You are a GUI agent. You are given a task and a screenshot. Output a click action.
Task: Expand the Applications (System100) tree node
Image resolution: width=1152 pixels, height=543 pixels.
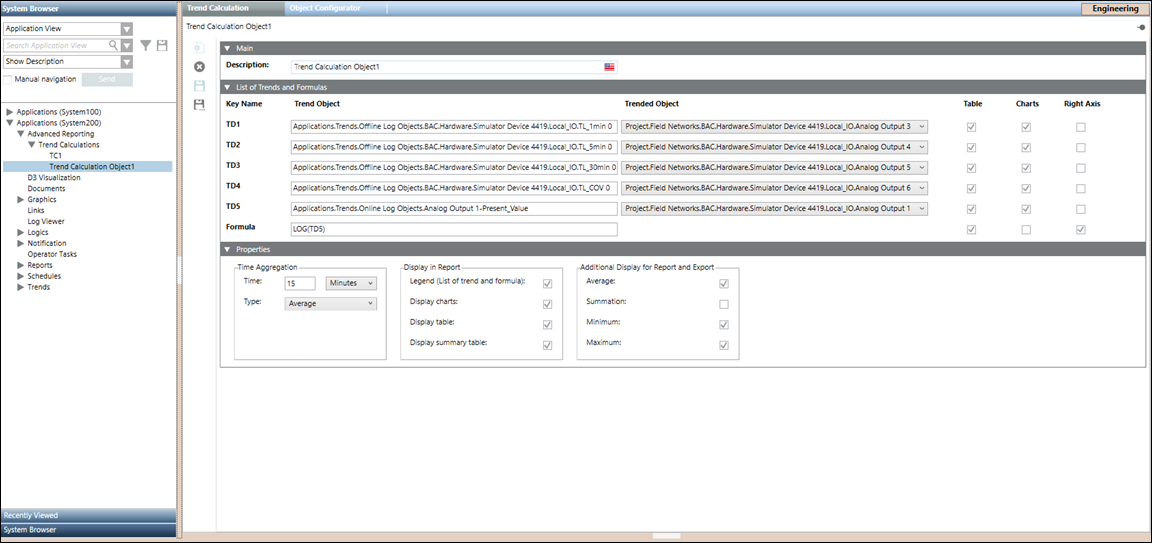[10, 112]
